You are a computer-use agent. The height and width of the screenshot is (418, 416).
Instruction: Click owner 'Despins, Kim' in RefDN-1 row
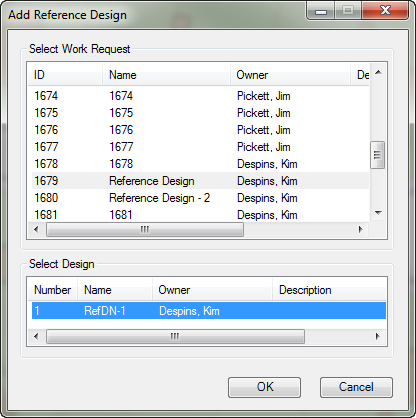[189, 311]
